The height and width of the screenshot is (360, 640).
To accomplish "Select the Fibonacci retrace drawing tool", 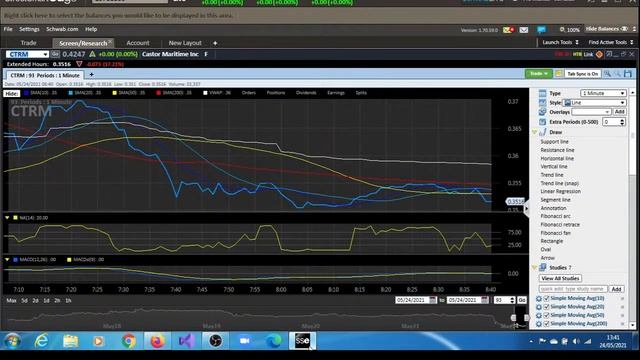I will (560, 224).
